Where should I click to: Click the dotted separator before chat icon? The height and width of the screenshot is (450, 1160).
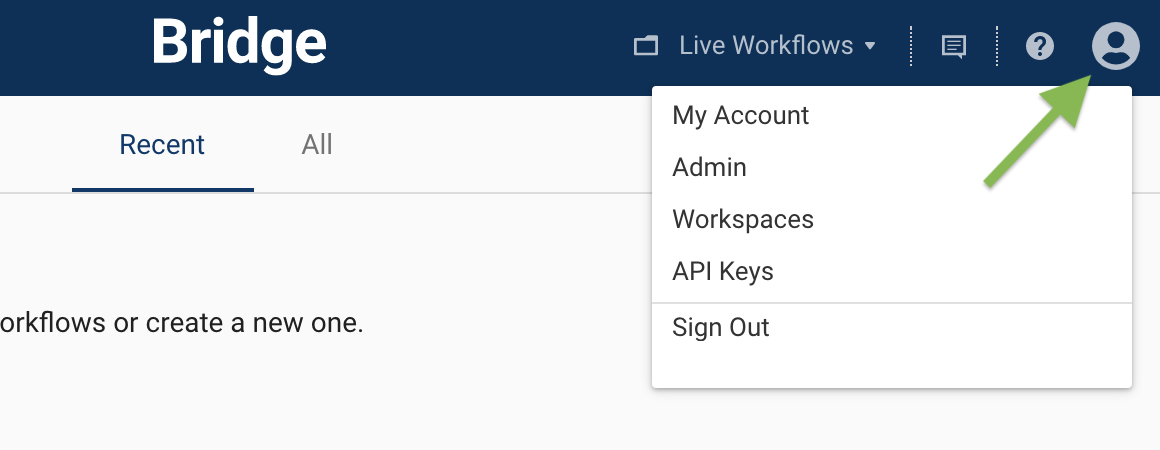(x=911, y=46)
